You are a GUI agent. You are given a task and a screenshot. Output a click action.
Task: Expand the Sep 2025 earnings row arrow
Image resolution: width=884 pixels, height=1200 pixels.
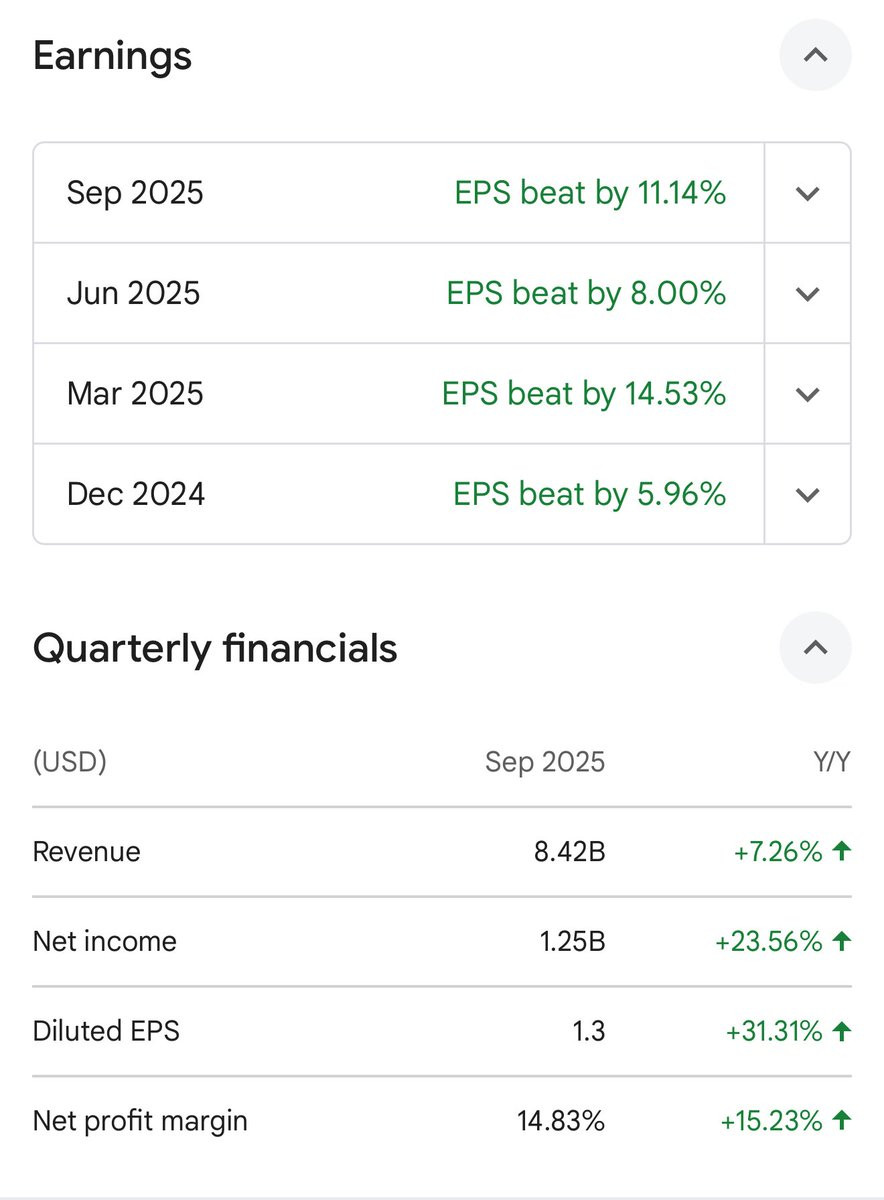tap(808, 193)
